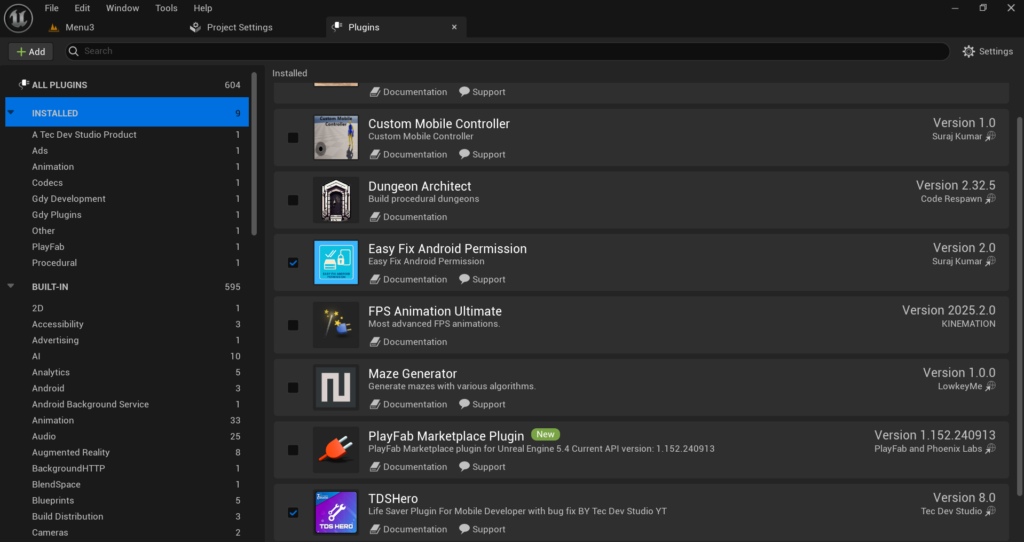The image size is (1024, 542).
Task: Open Tec Dev Studio external link icon
Action: pyautogui.click(x=991, y=511)
